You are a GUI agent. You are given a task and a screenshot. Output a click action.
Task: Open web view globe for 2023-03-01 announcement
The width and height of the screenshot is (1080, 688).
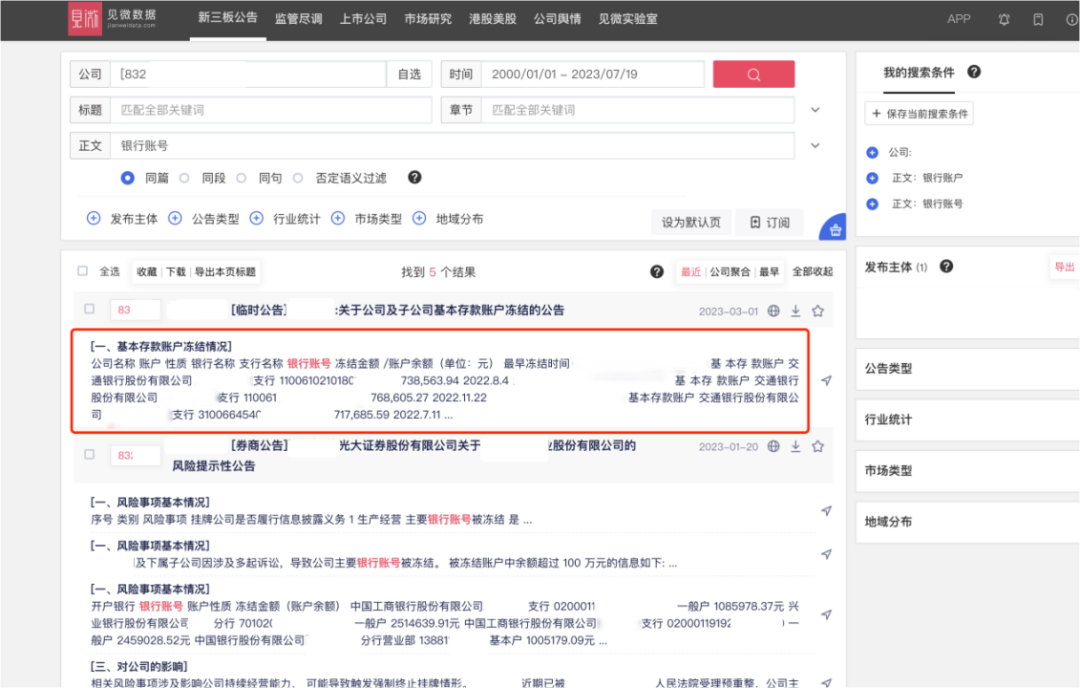pyautogui.click(x=773, y=311)
